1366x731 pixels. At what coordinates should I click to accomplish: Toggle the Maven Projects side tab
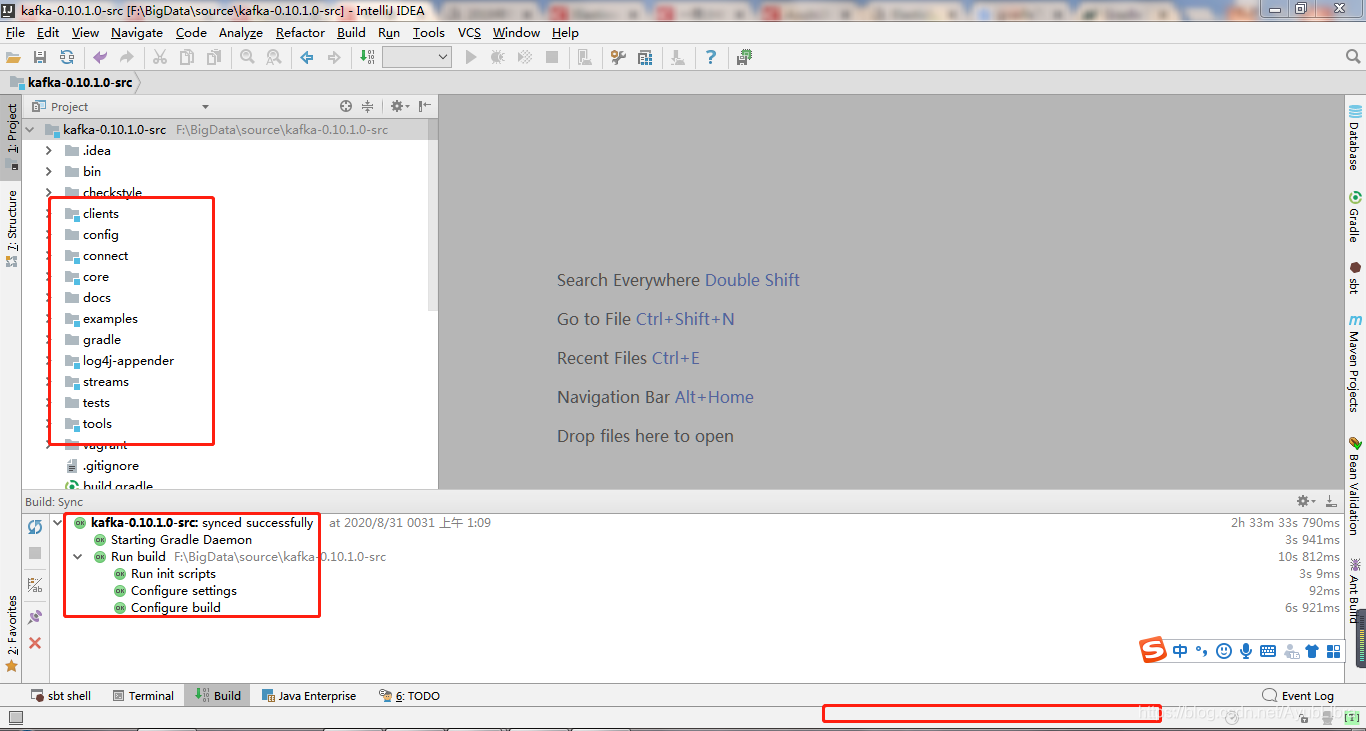pyautogui.click(x=1355, y=363)
